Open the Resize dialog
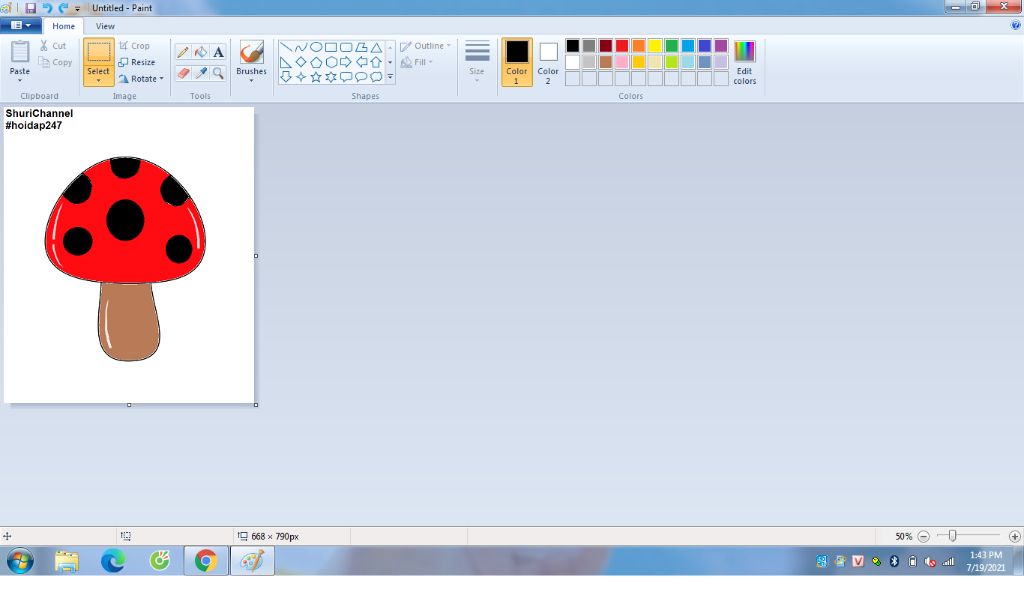This screenshot has height=592, width=1024. [137, 62]
